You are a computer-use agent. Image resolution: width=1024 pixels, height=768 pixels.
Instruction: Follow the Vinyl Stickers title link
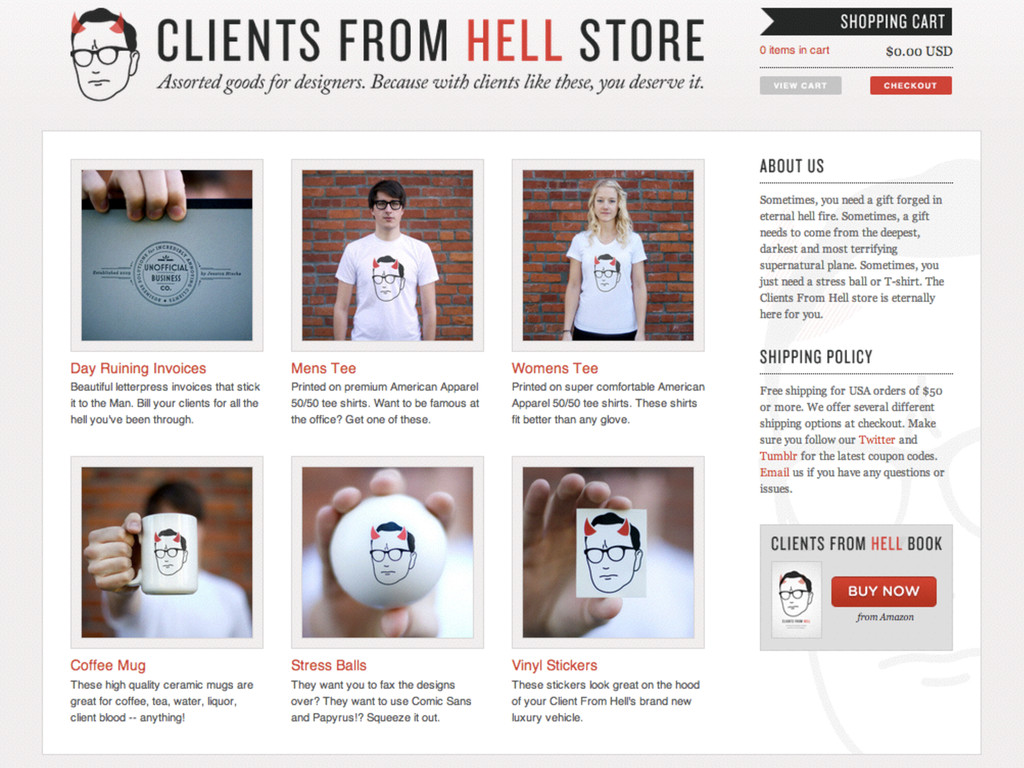click(554, 665)
